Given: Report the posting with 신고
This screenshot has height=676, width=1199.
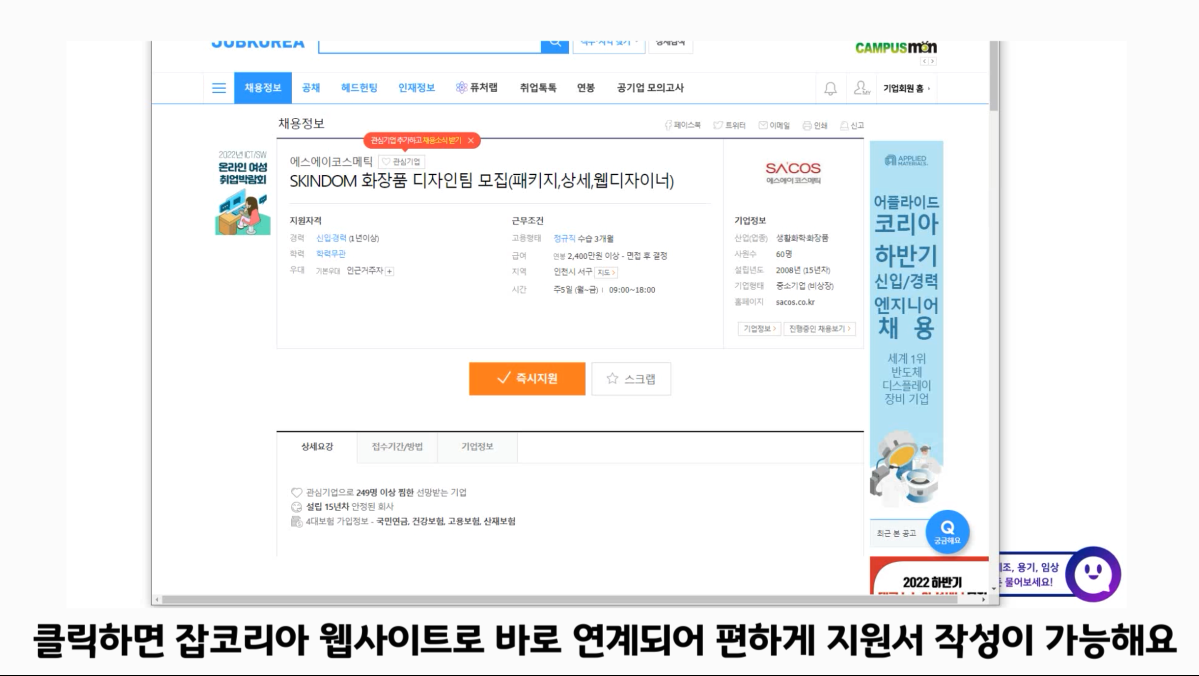Looking at the screenshot, I should [x=852, y=125].
